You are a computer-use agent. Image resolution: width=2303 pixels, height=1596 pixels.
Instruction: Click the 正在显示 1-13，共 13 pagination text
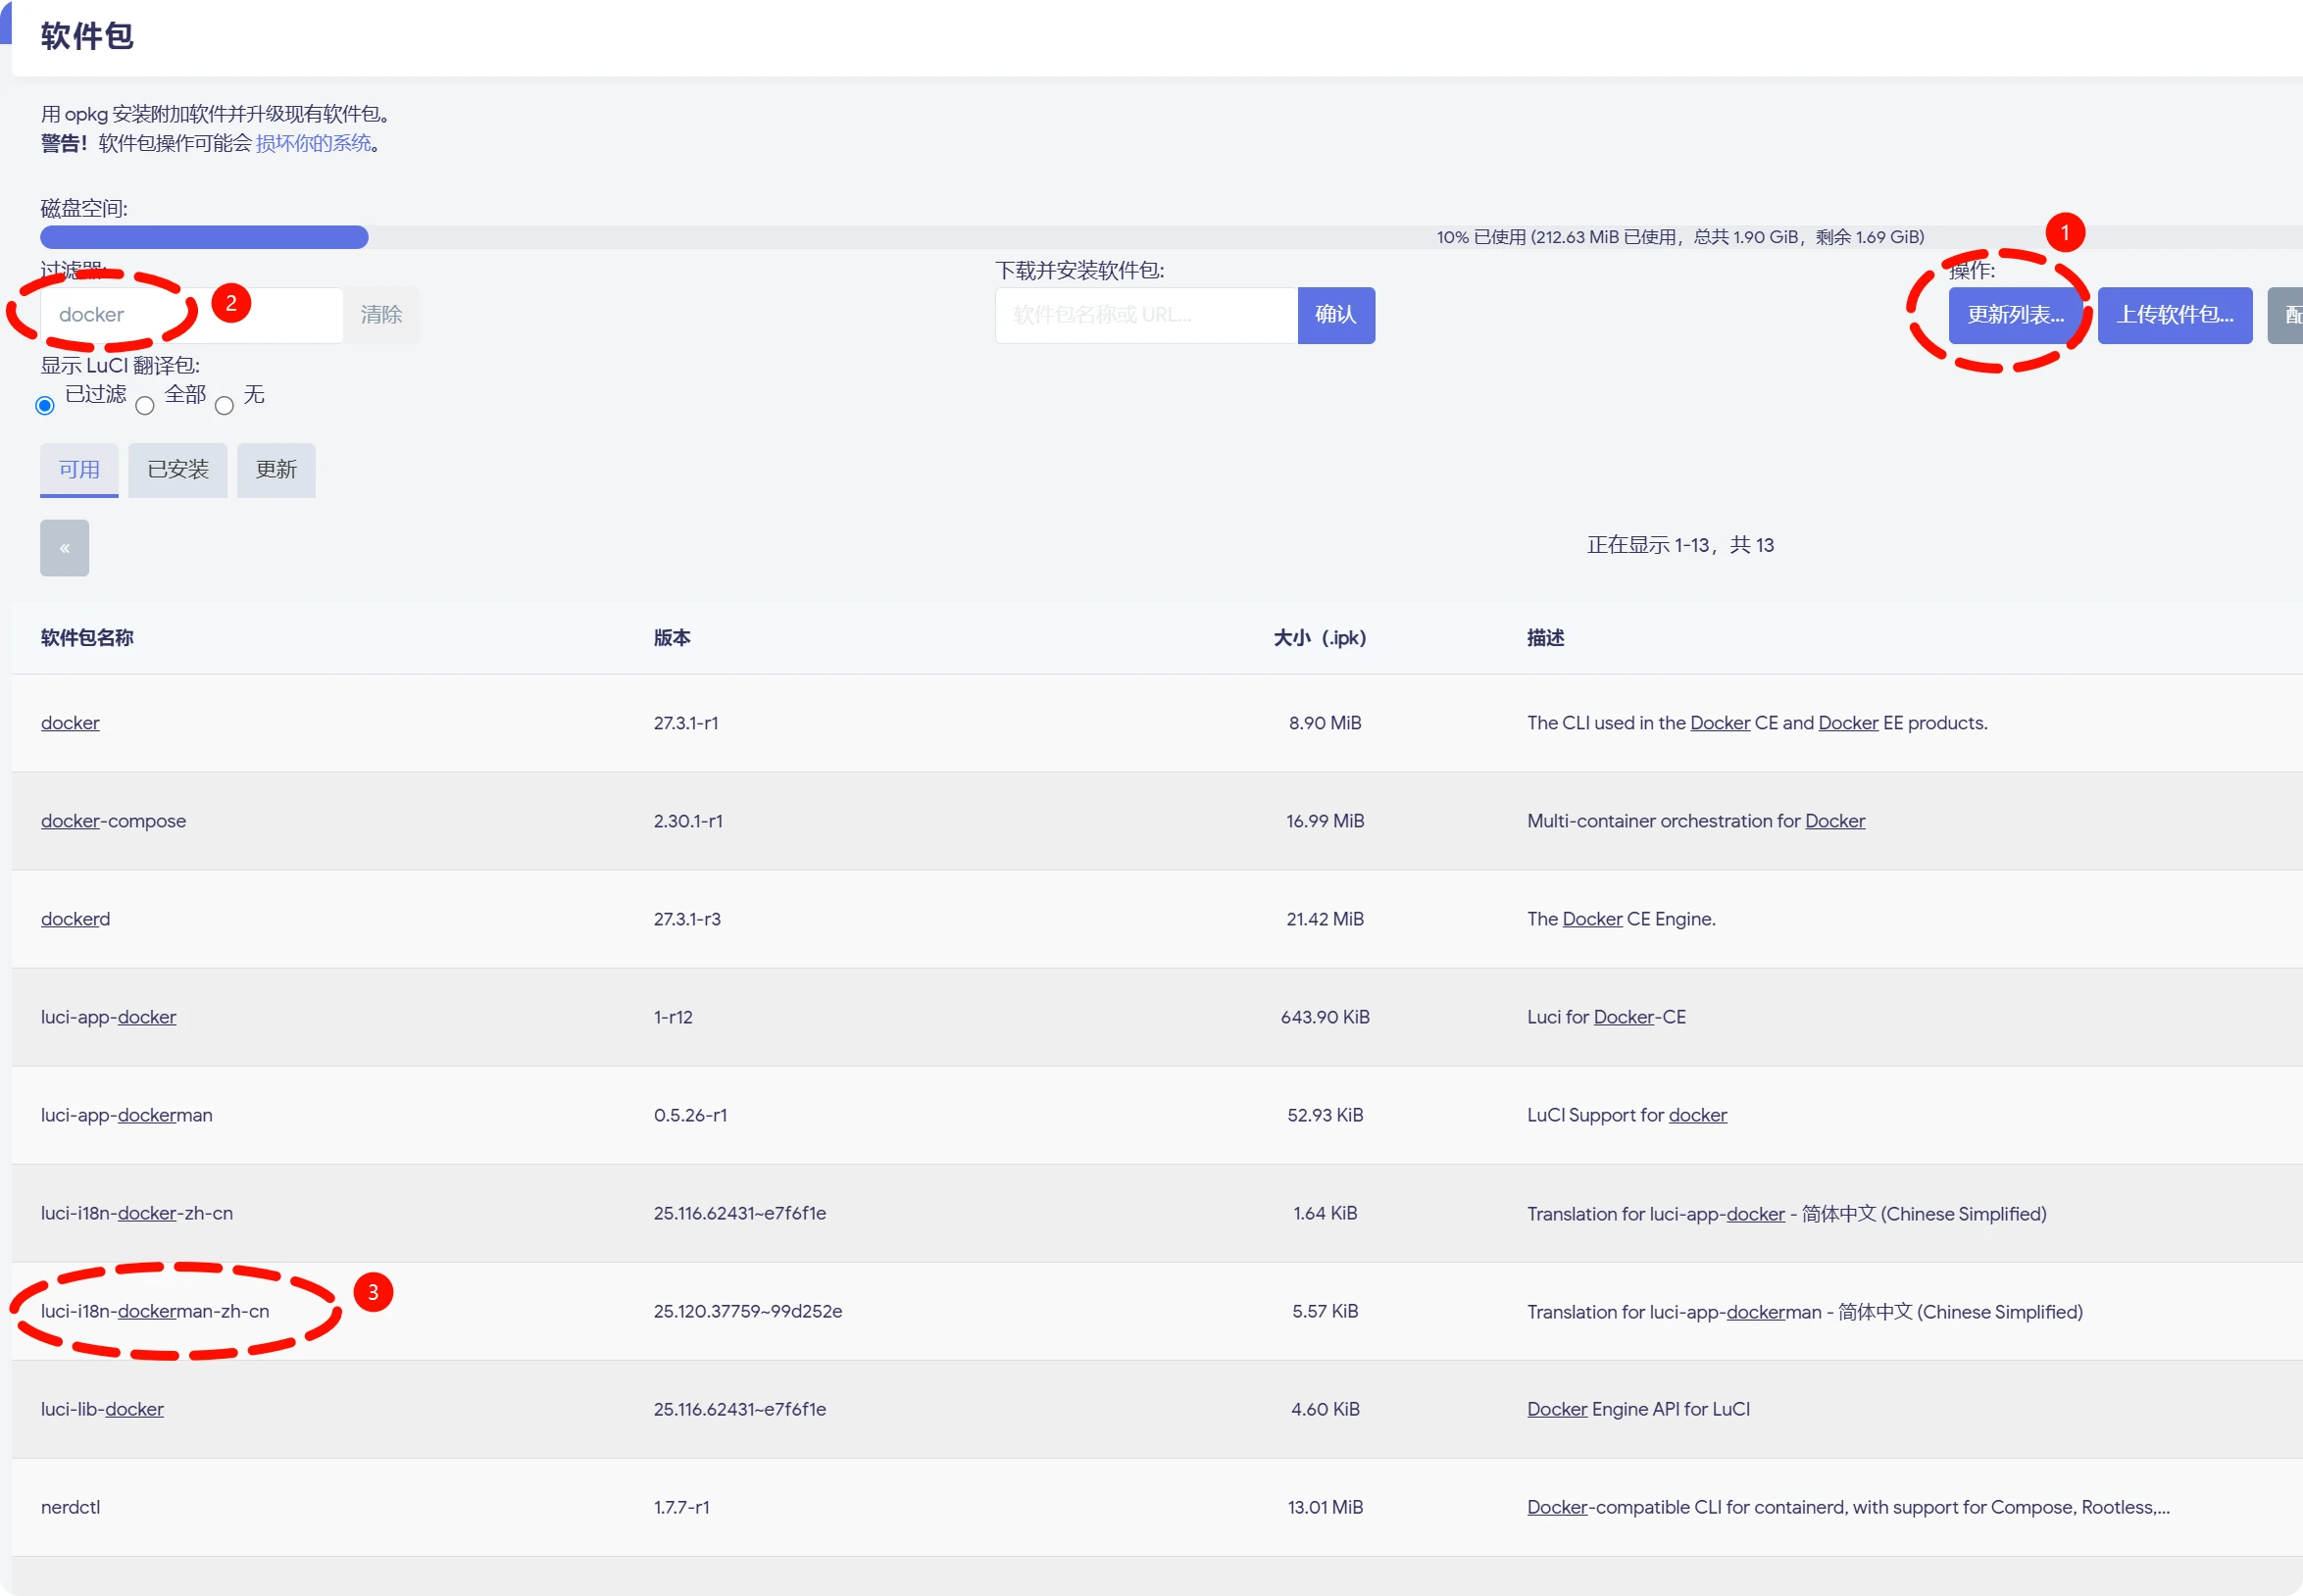[1680, 545]
